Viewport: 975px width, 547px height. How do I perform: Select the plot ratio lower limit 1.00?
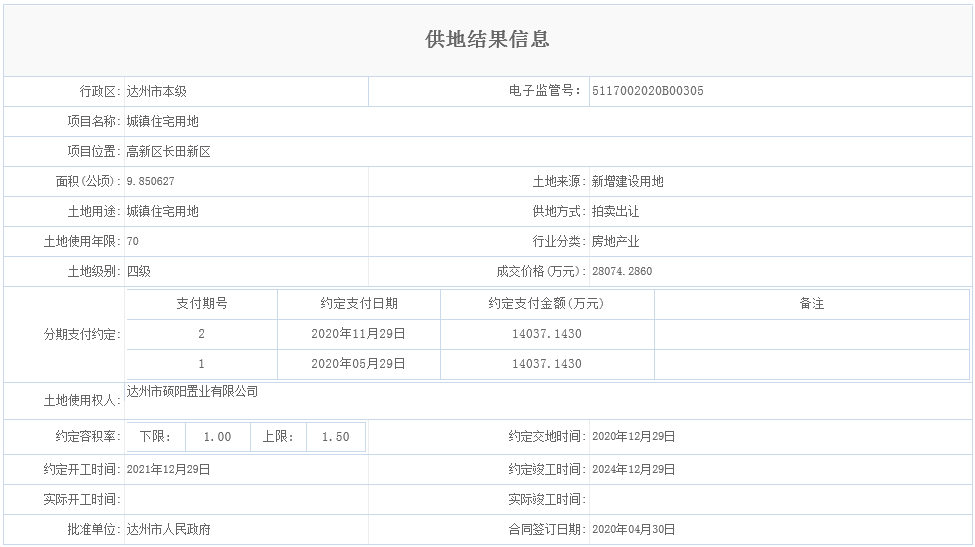click(218, 437)
